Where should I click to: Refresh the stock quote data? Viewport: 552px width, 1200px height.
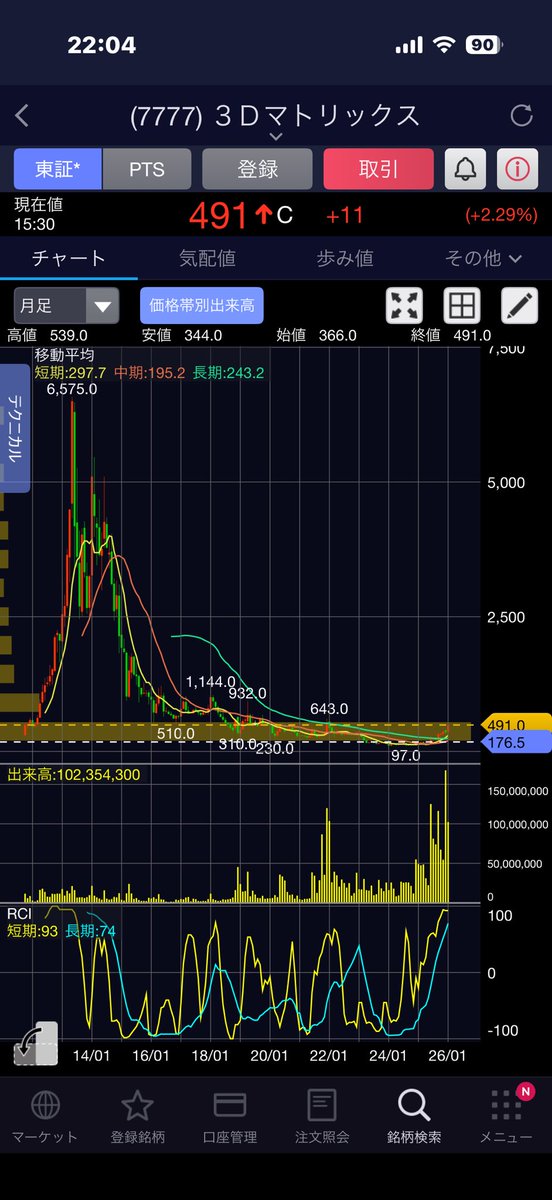[521, 116]
